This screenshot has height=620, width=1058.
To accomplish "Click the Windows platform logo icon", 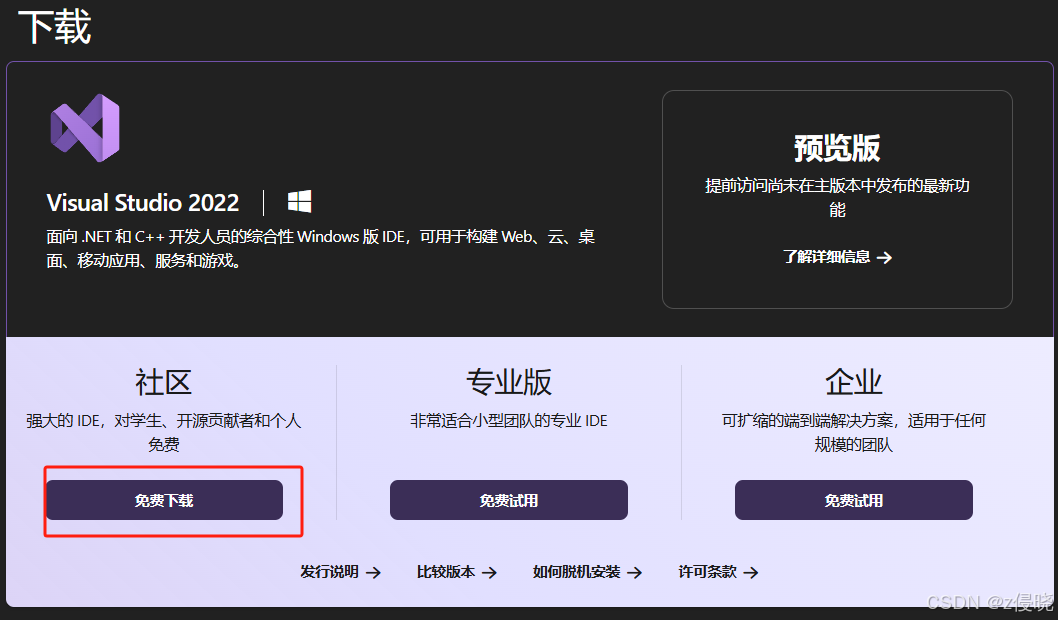I will coord(300,202).
